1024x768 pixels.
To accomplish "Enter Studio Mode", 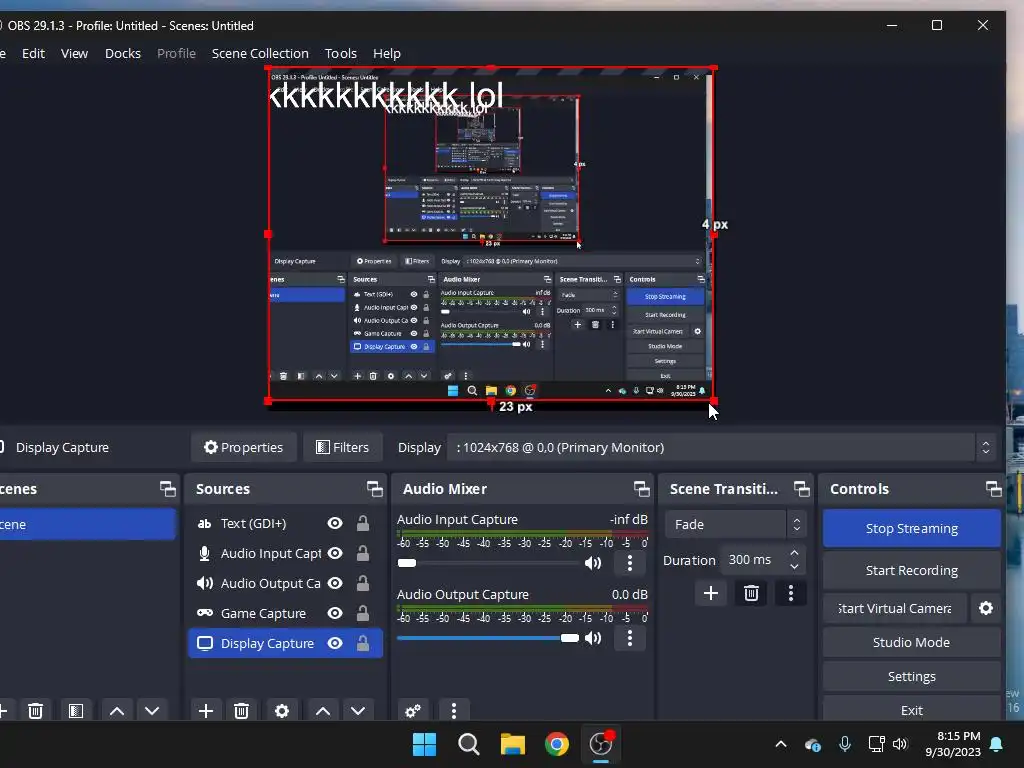I will [x=912, y=643].
